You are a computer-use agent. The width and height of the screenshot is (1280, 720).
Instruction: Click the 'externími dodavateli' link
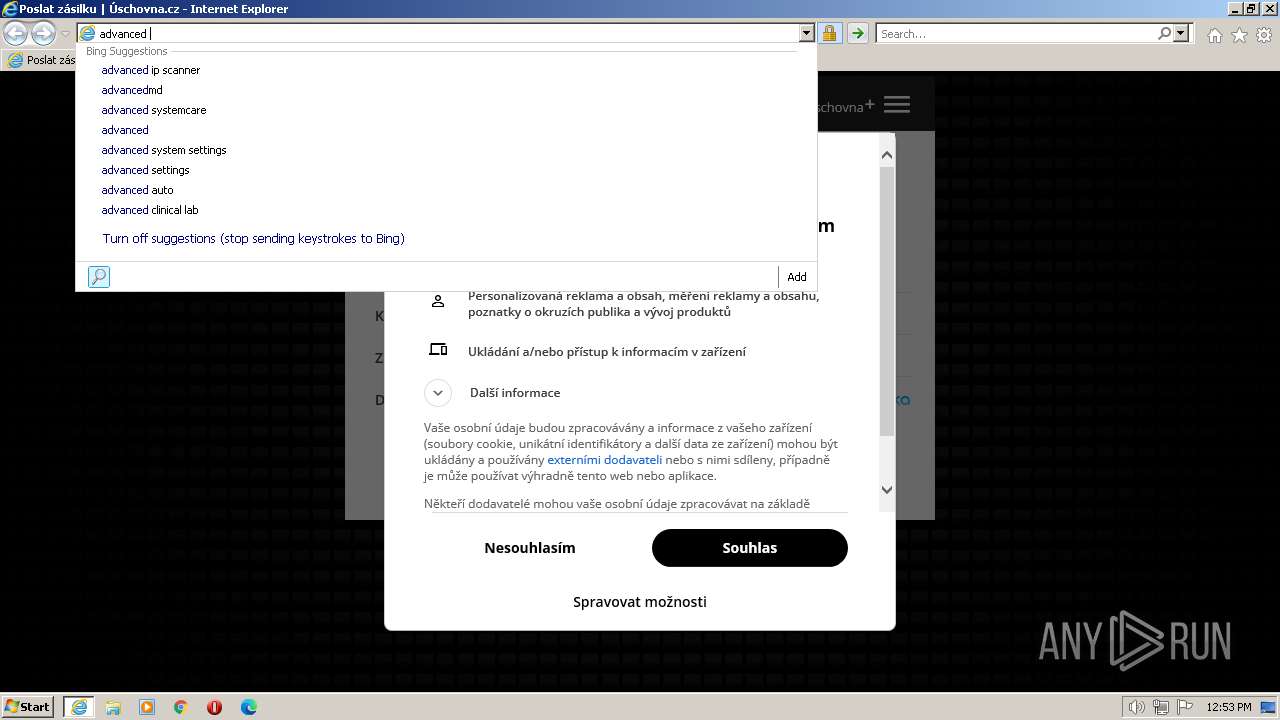coord(604,460)
